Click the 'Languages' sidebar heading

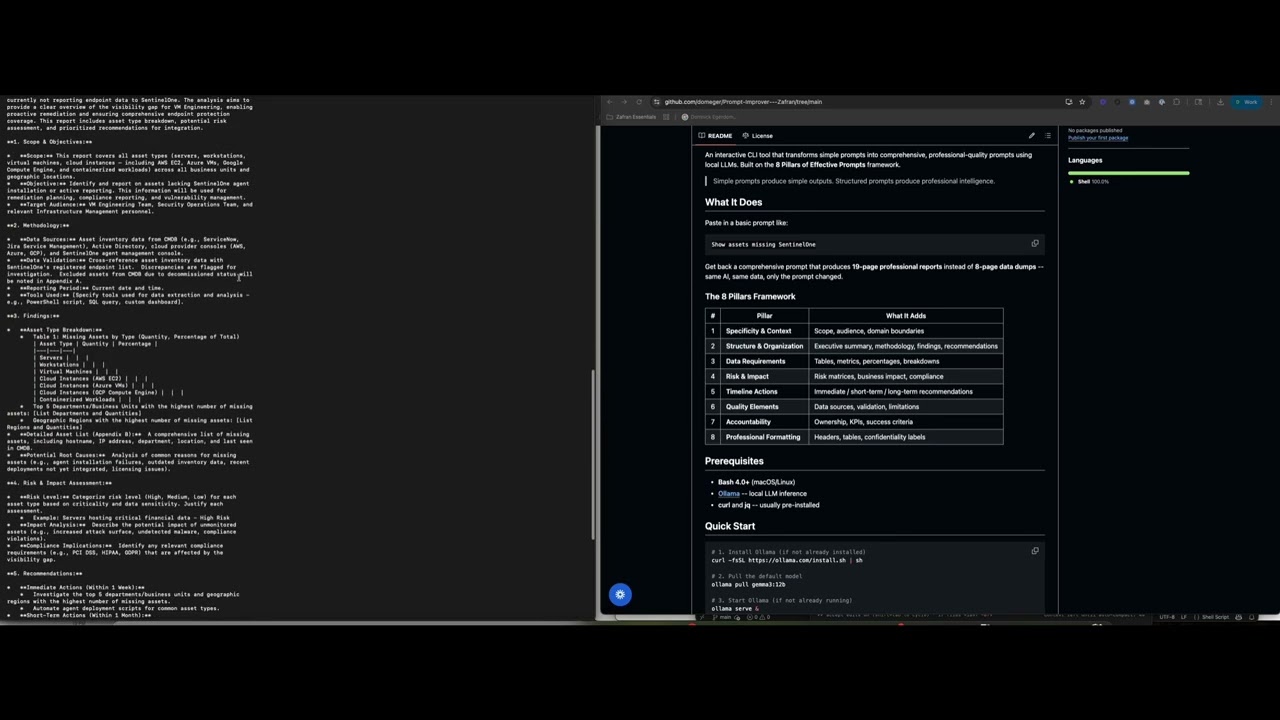coord(1085,160)
